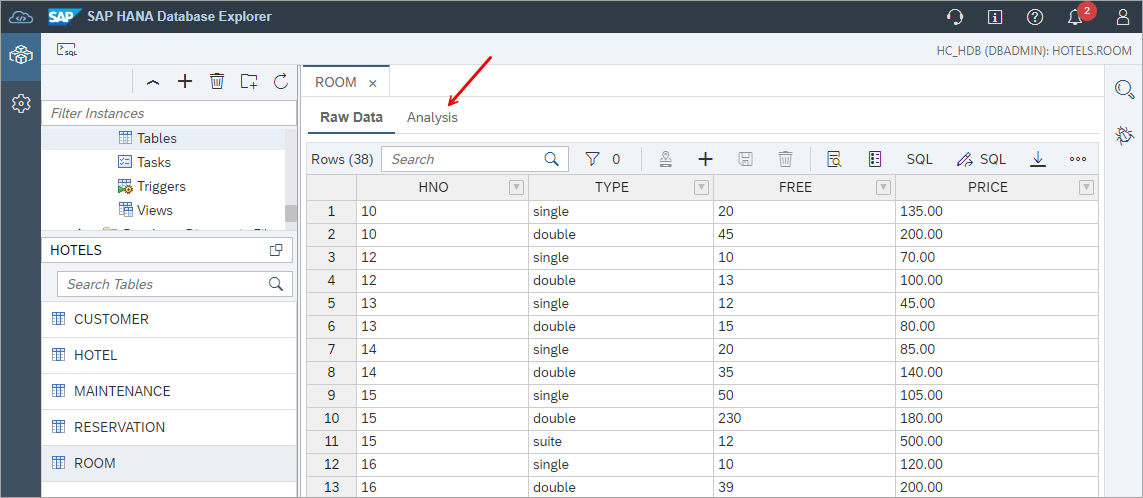Select Views in the catalog tree
The width and height of the screenshot is (1143, 498).
coord(155,210)
